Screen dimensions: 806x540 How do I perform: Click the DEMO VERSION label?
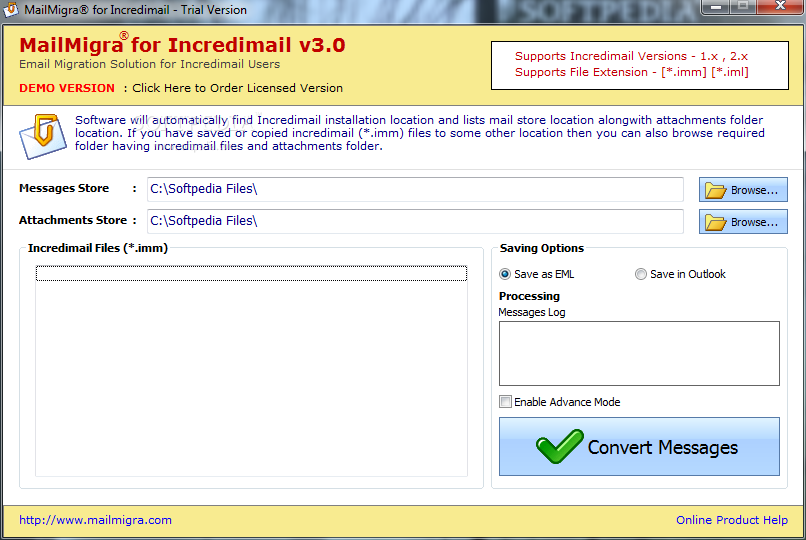pos(67,88)
